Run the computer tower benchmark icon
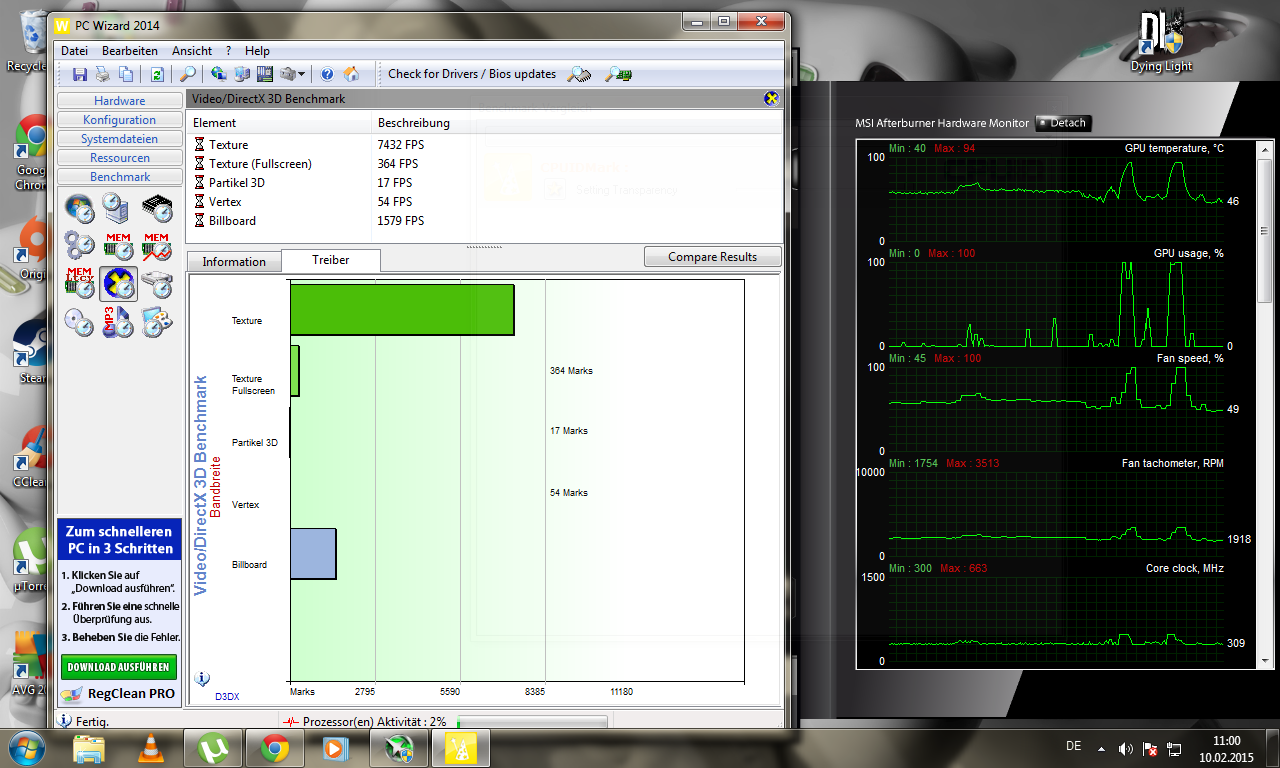This screenshot has width=1280, height=768. pos(118,208)
